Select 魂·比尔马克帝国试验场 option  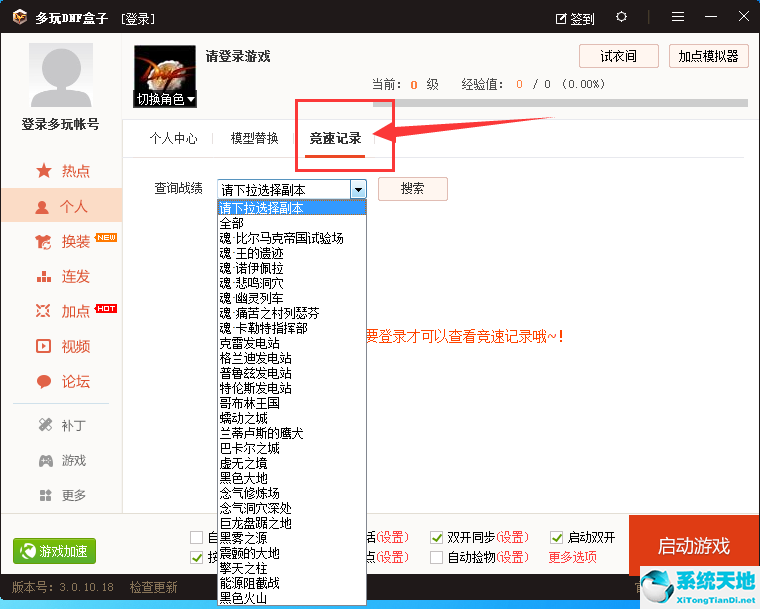point(292,238)
